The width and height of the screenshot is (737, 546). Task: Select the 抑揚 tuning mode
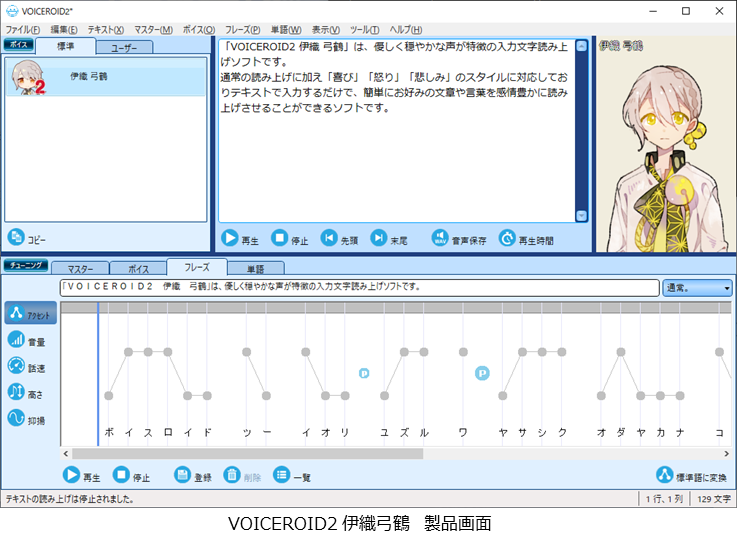[x=27, y=418]
